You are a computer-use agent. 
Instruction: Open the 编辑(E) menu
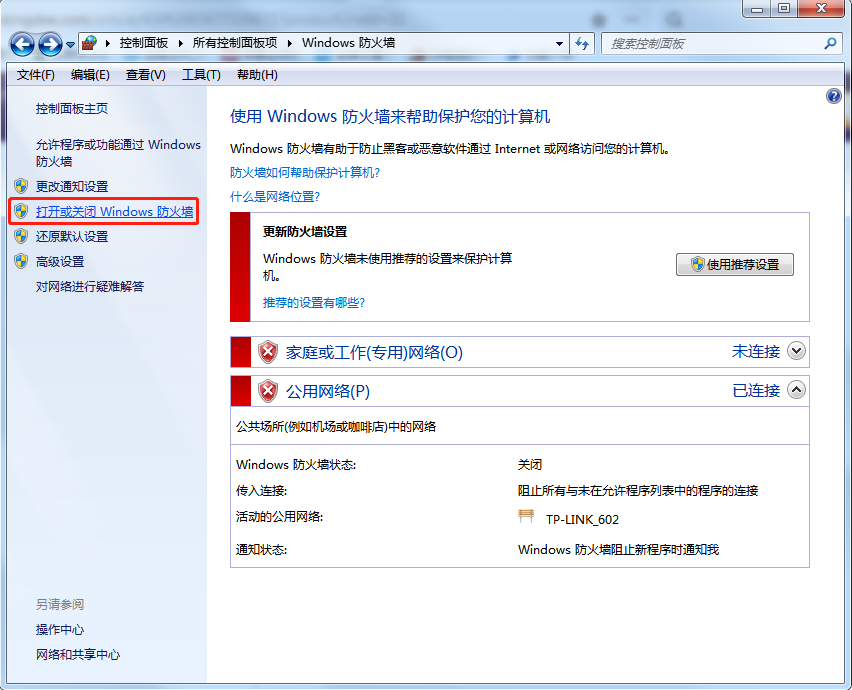(90, 74)
